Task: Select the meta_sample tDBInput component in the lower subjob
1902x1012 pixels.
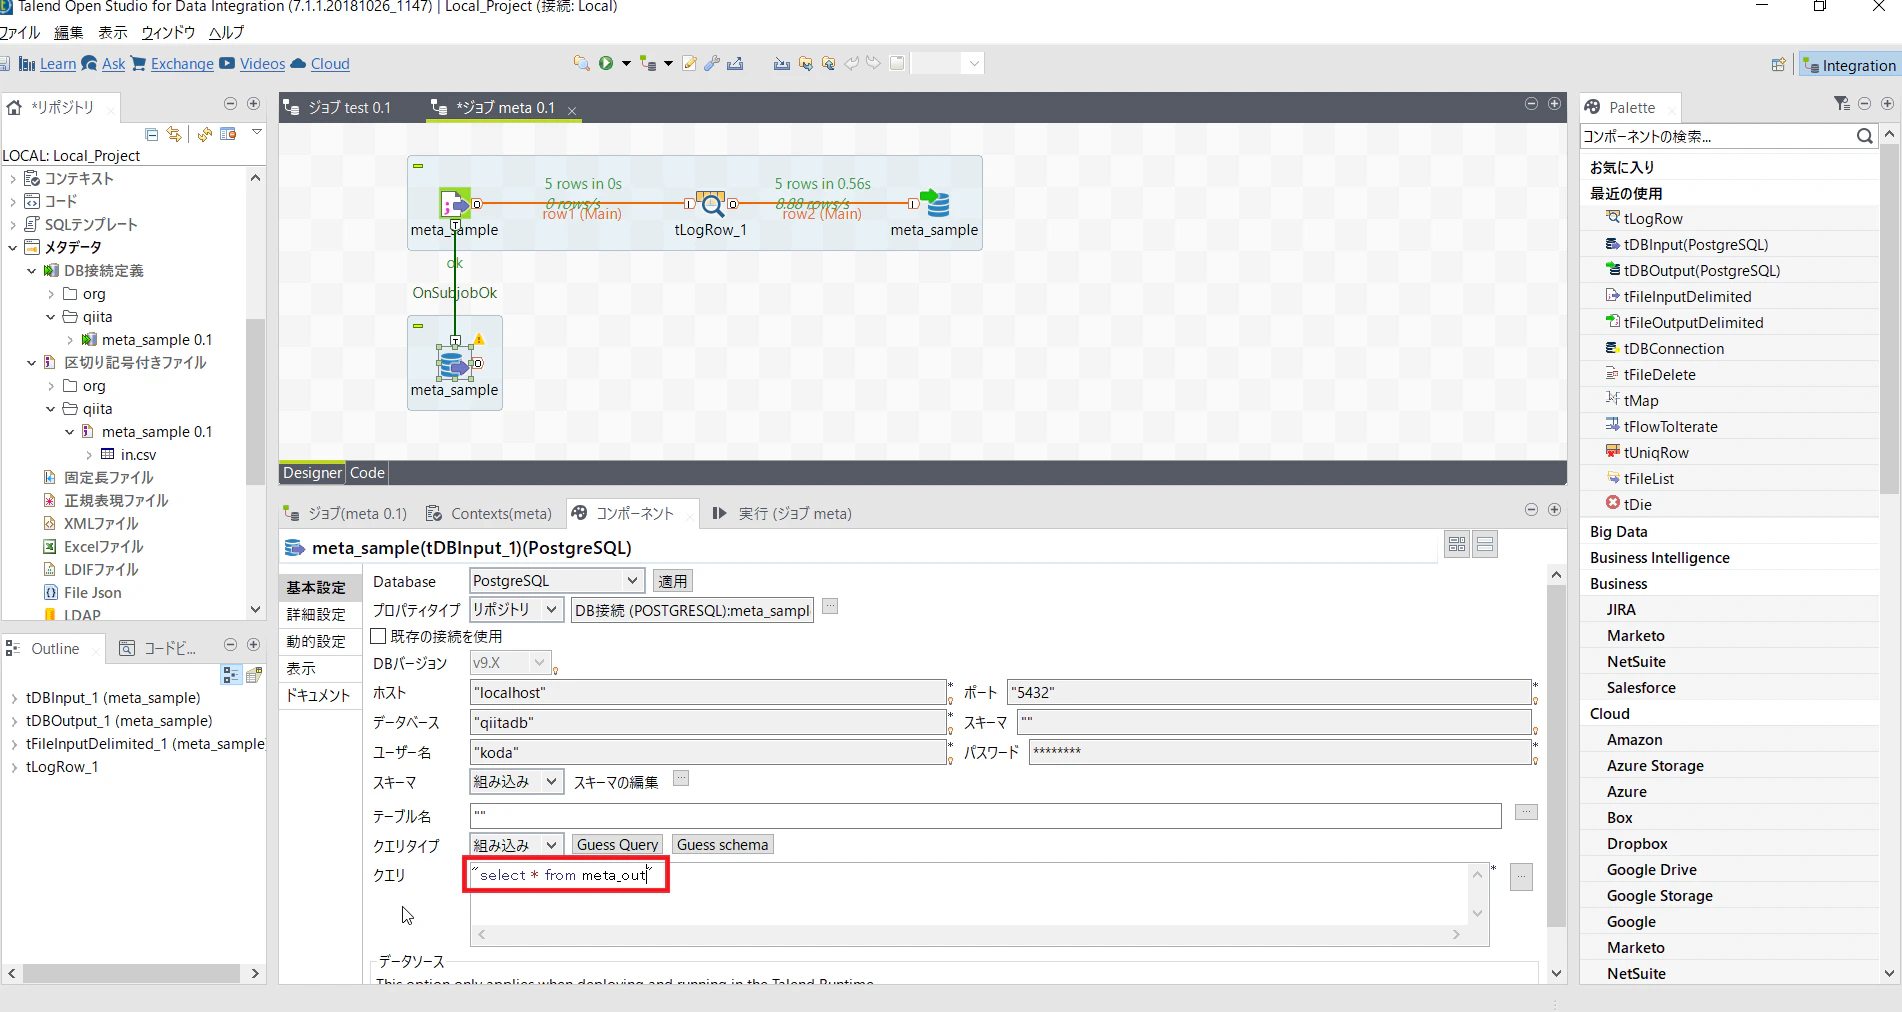Action: tap(454, 363)
